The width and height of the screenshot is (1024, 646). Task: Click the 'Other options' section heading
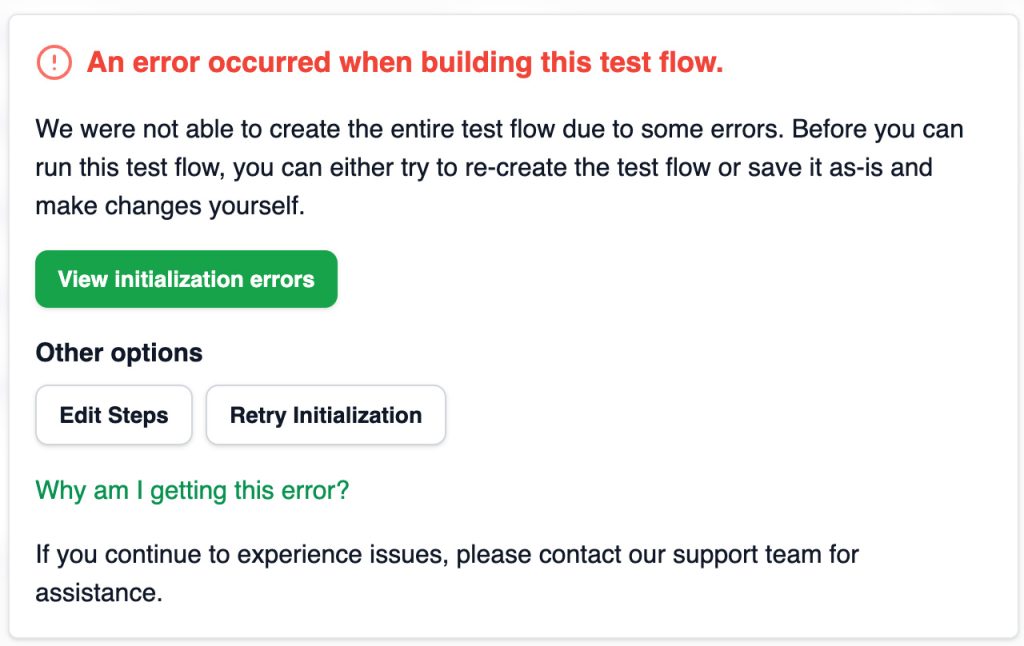pyautogui.click(x=119, y=353)
